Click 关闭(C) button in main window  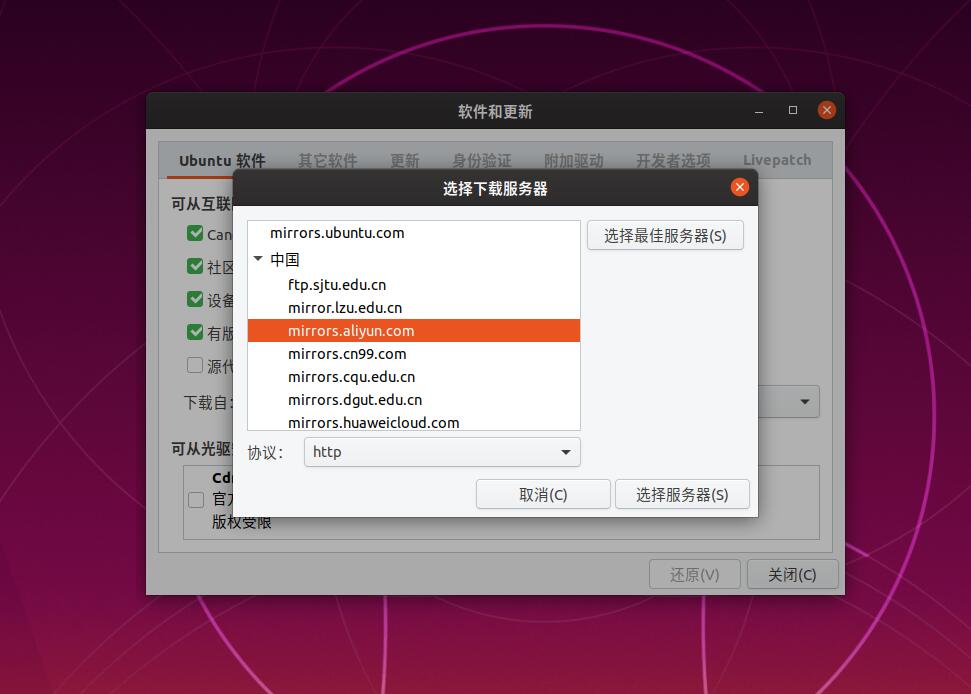point(792,575)
